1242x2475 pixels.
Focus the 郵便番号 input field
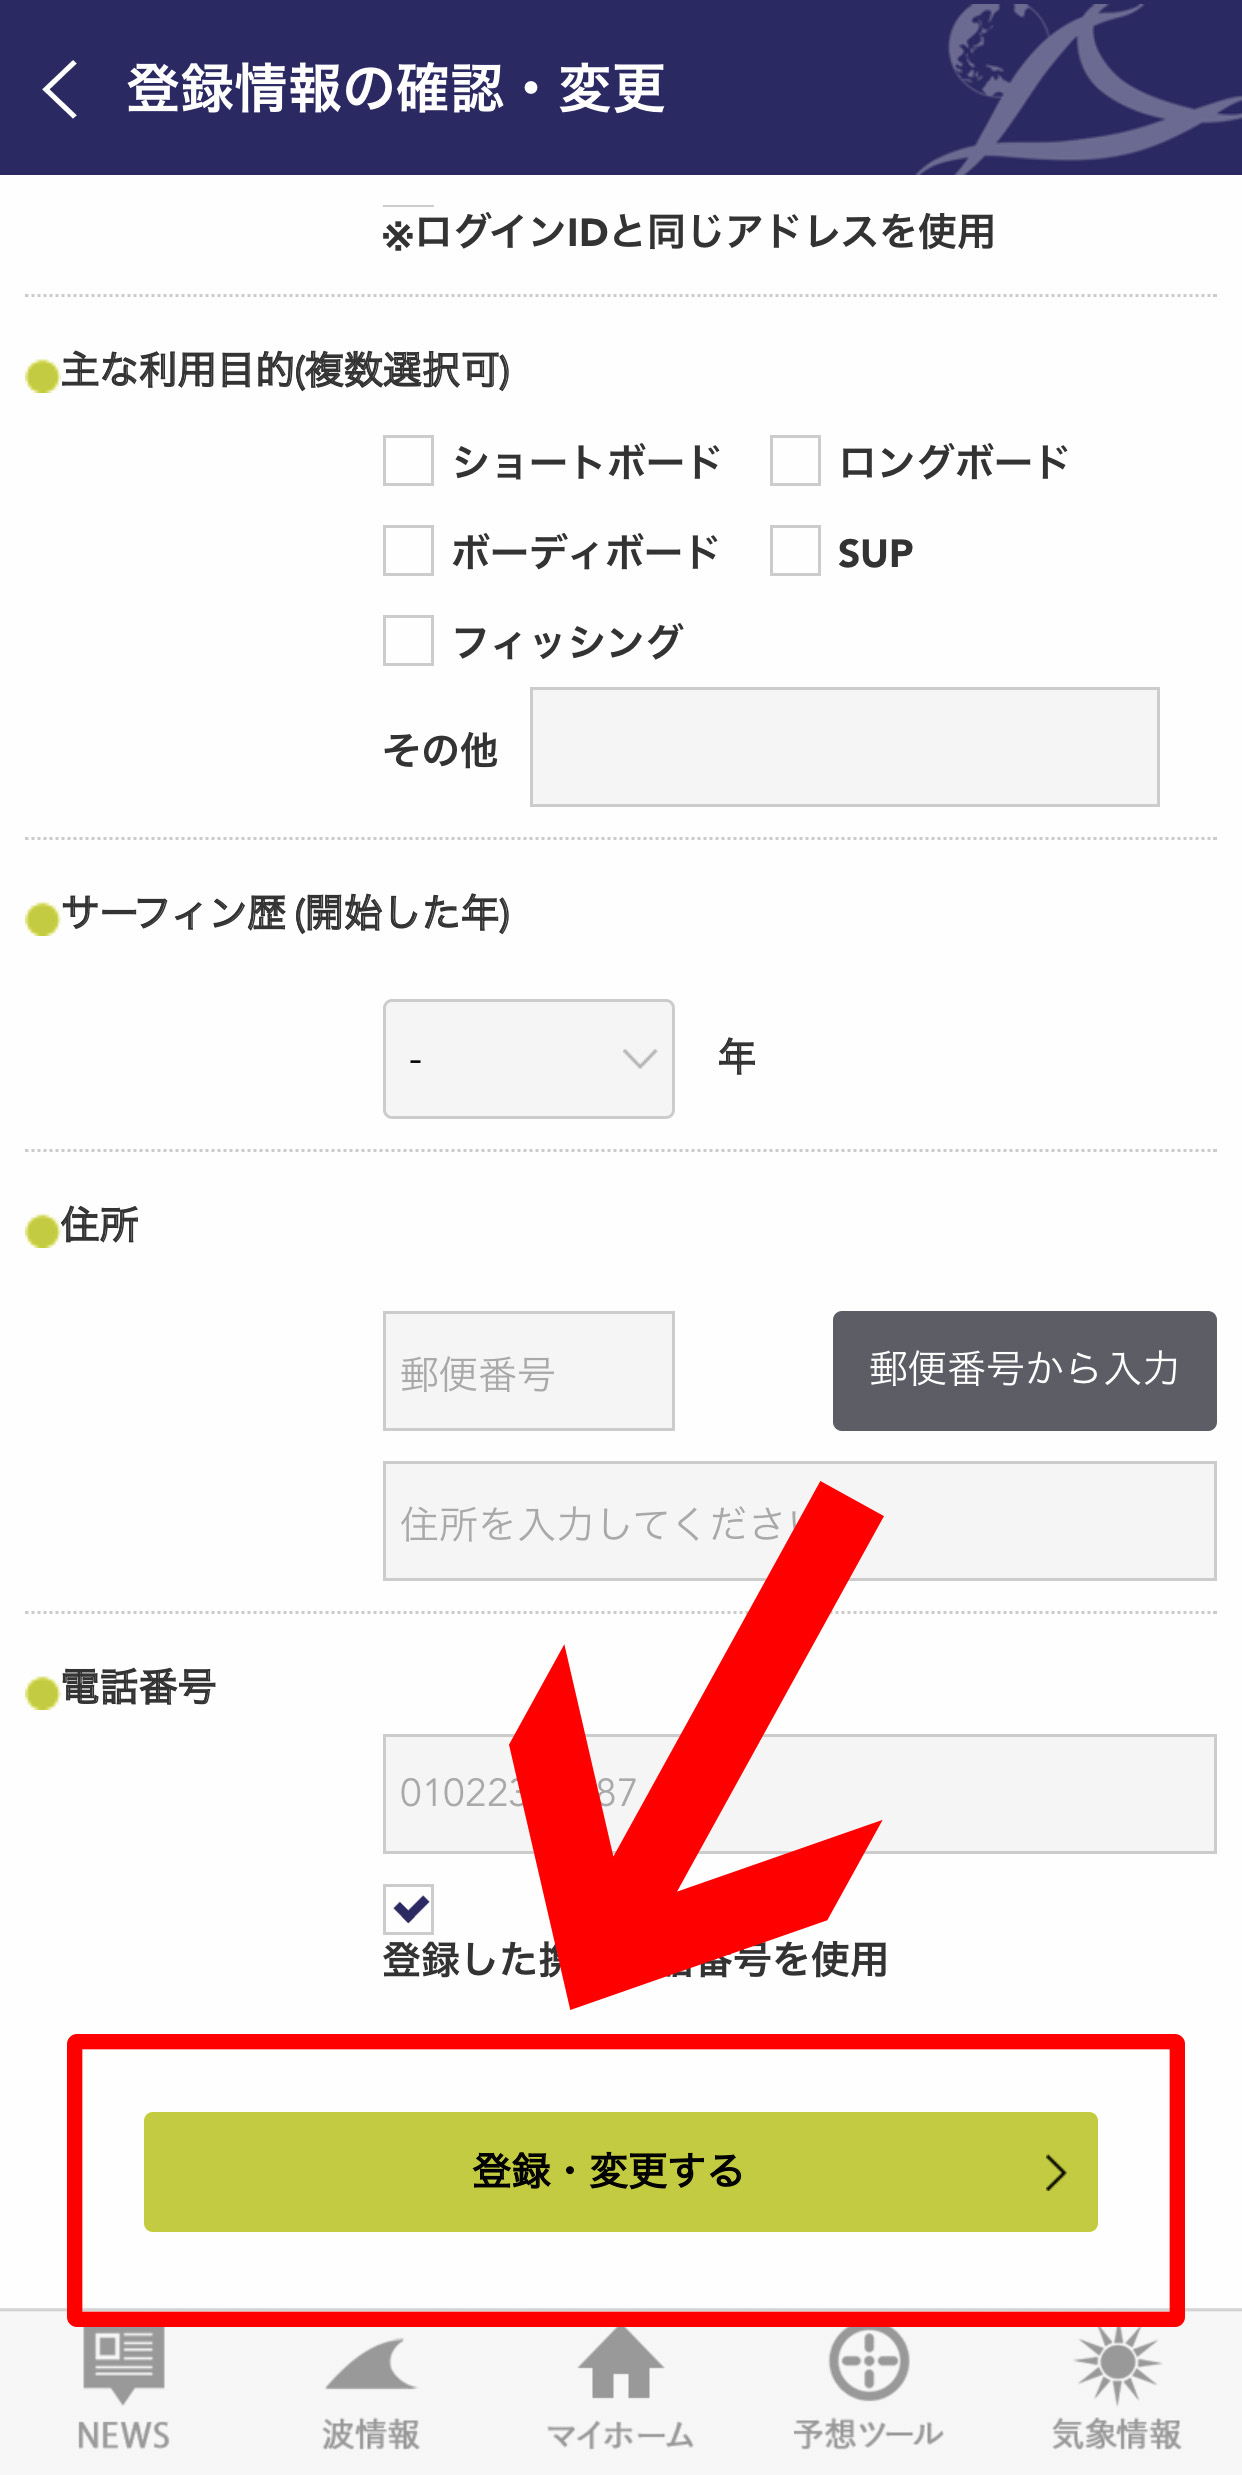pyautogui.click(x=529, y=1371)
